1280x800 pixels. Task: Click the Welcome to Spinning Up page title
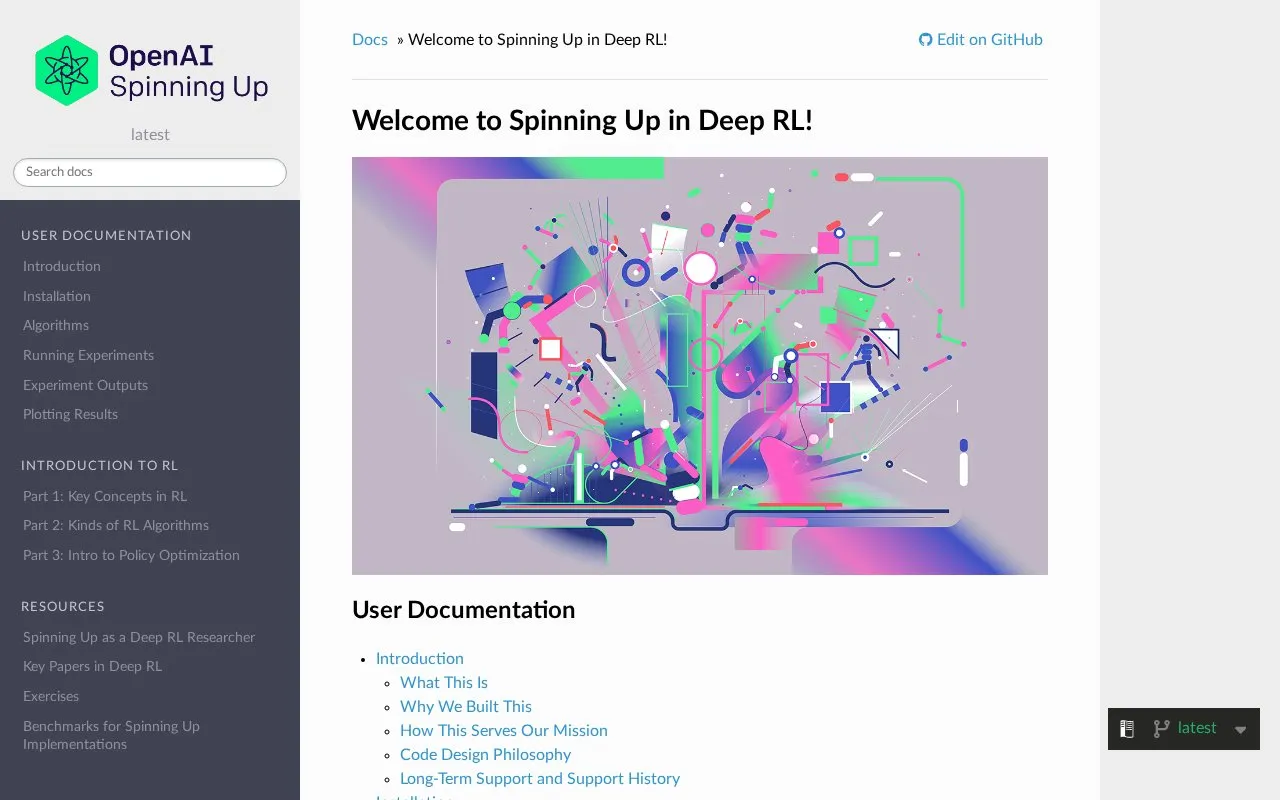[583, 120]
